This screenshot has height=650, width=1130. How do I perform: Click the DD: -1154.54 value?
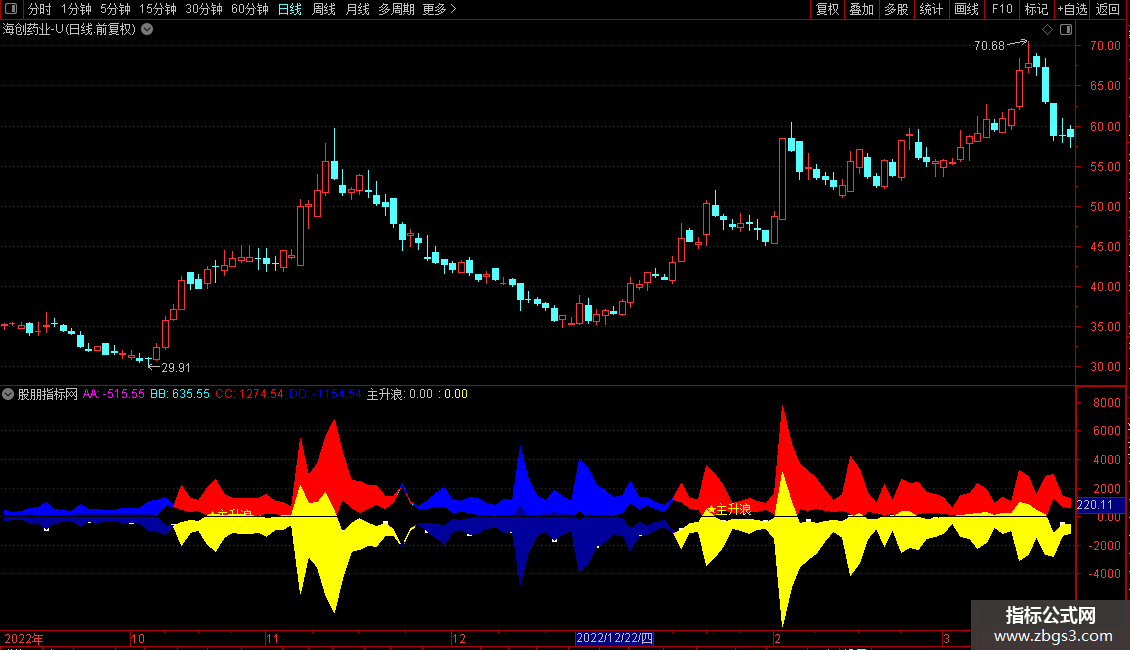(x=325, y=394)
